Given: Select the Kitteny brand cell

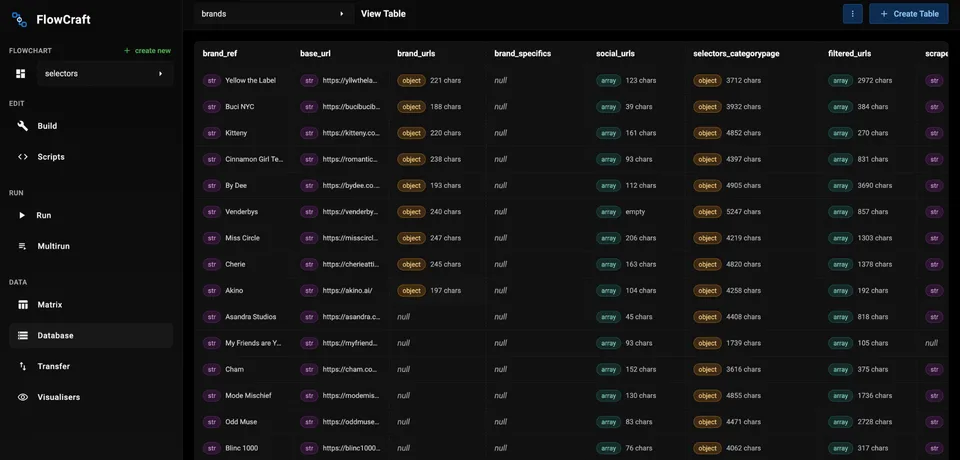Looking at the screenshot, I should (x=242, y=133).
